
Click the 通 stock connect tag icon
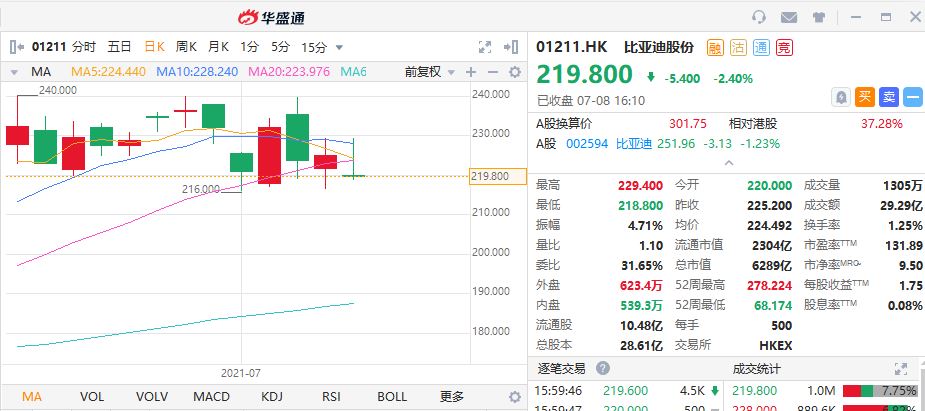[761, 48]
